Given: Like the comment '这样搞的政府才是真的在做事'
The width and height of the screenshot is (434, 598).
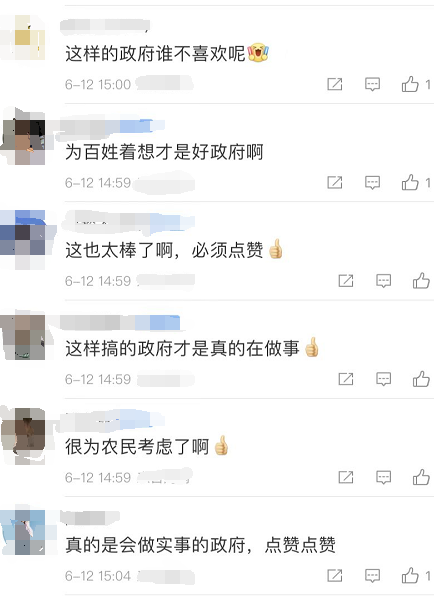Looking at the screenshot, I should tap(421, 379).
